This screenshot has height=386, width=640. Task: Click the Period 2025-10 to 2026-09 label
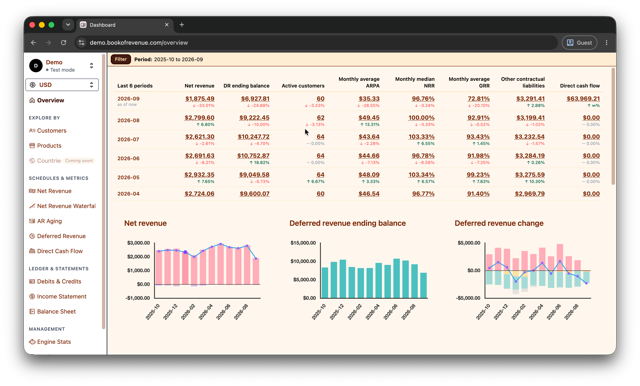coord(169,59)
